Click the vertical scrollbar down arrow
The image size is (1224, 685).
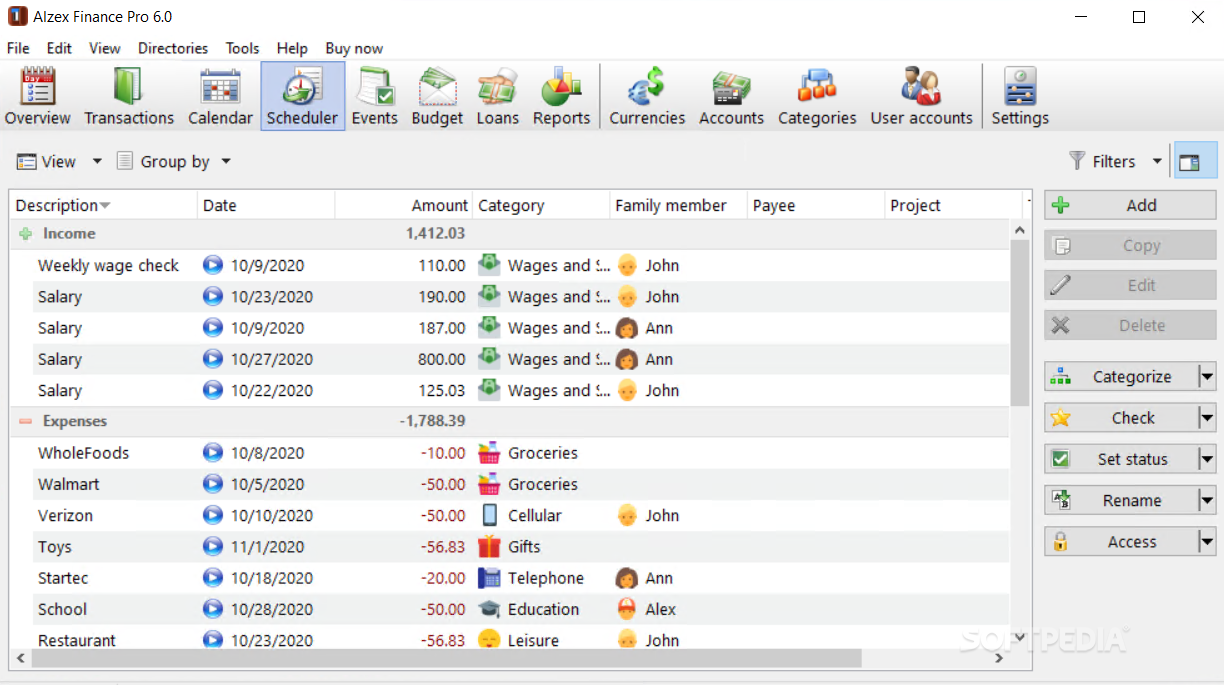coord(1019,637)
